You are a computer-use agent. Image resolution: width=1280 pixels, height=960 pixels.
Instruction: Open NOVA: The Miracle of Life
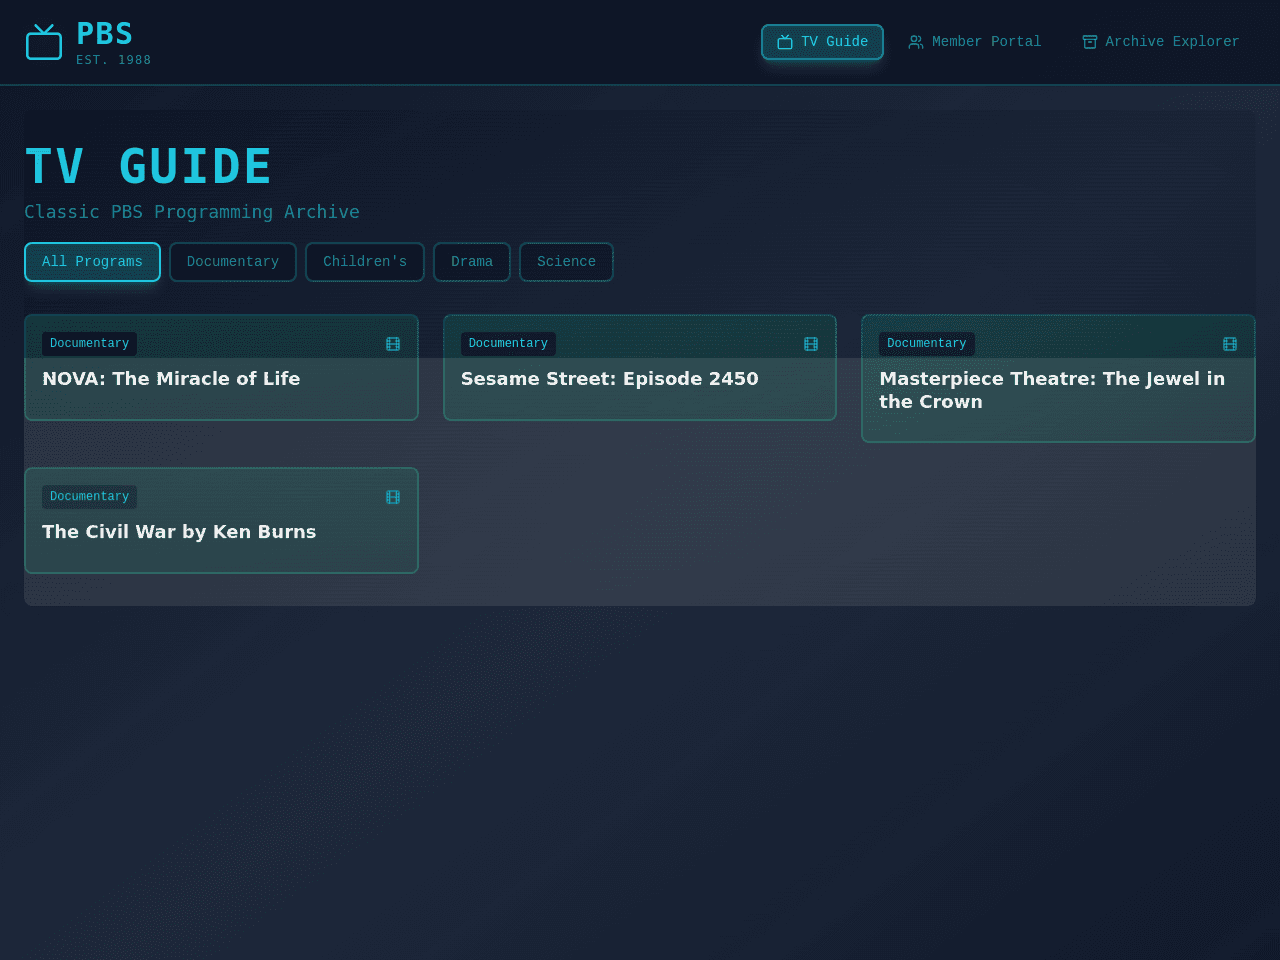tap(221, 368)
